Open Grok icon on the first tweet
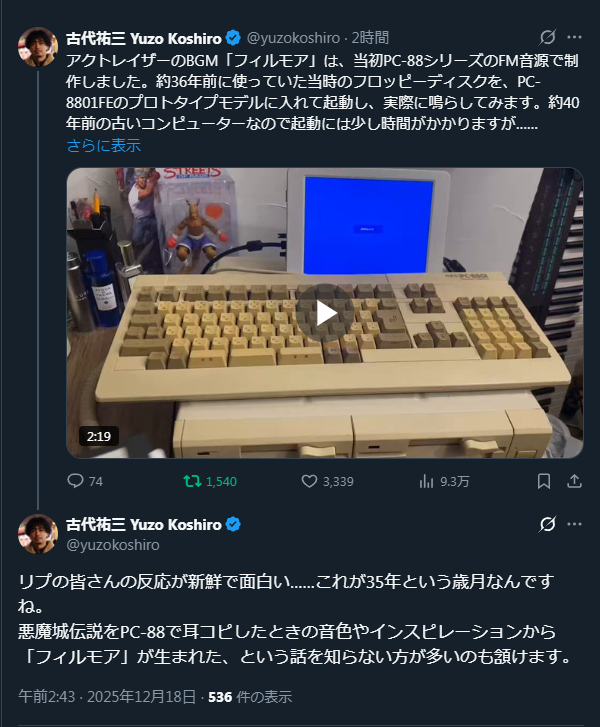Screen dimensions: 600x727 click(x=548, y=37)
